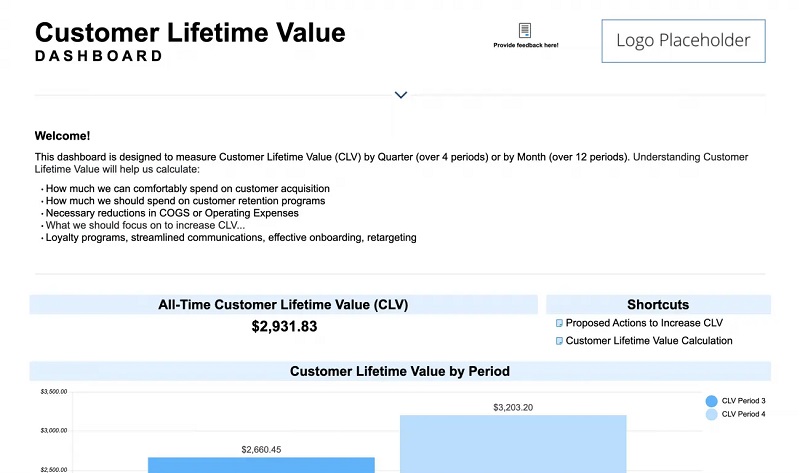Open 'Customer Lifetime Value Calculation' shortcut
Screen dimensions: 800x473
point(648,341)
